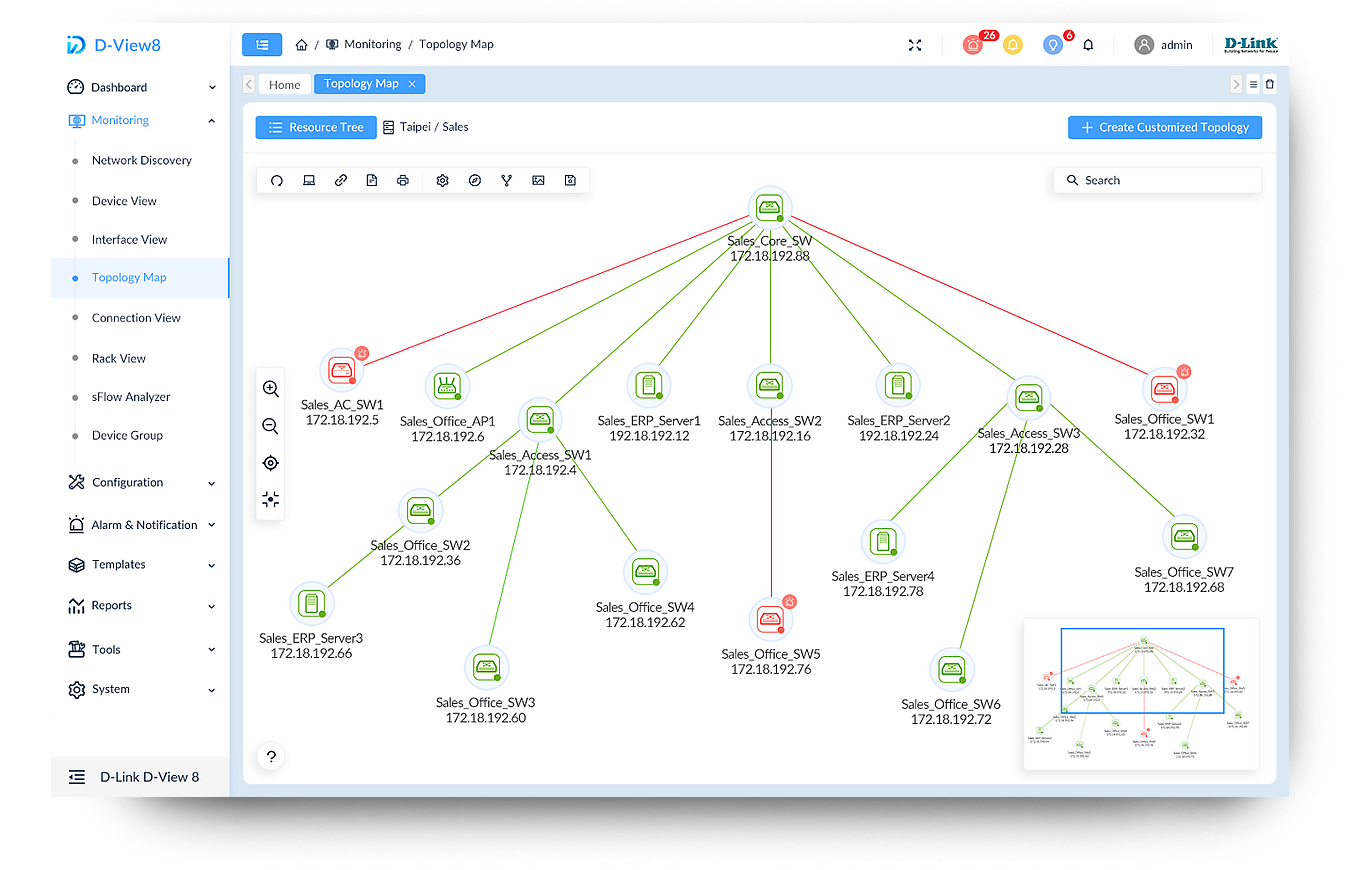Click the Create Customized Topology button

pos(1164,127)
